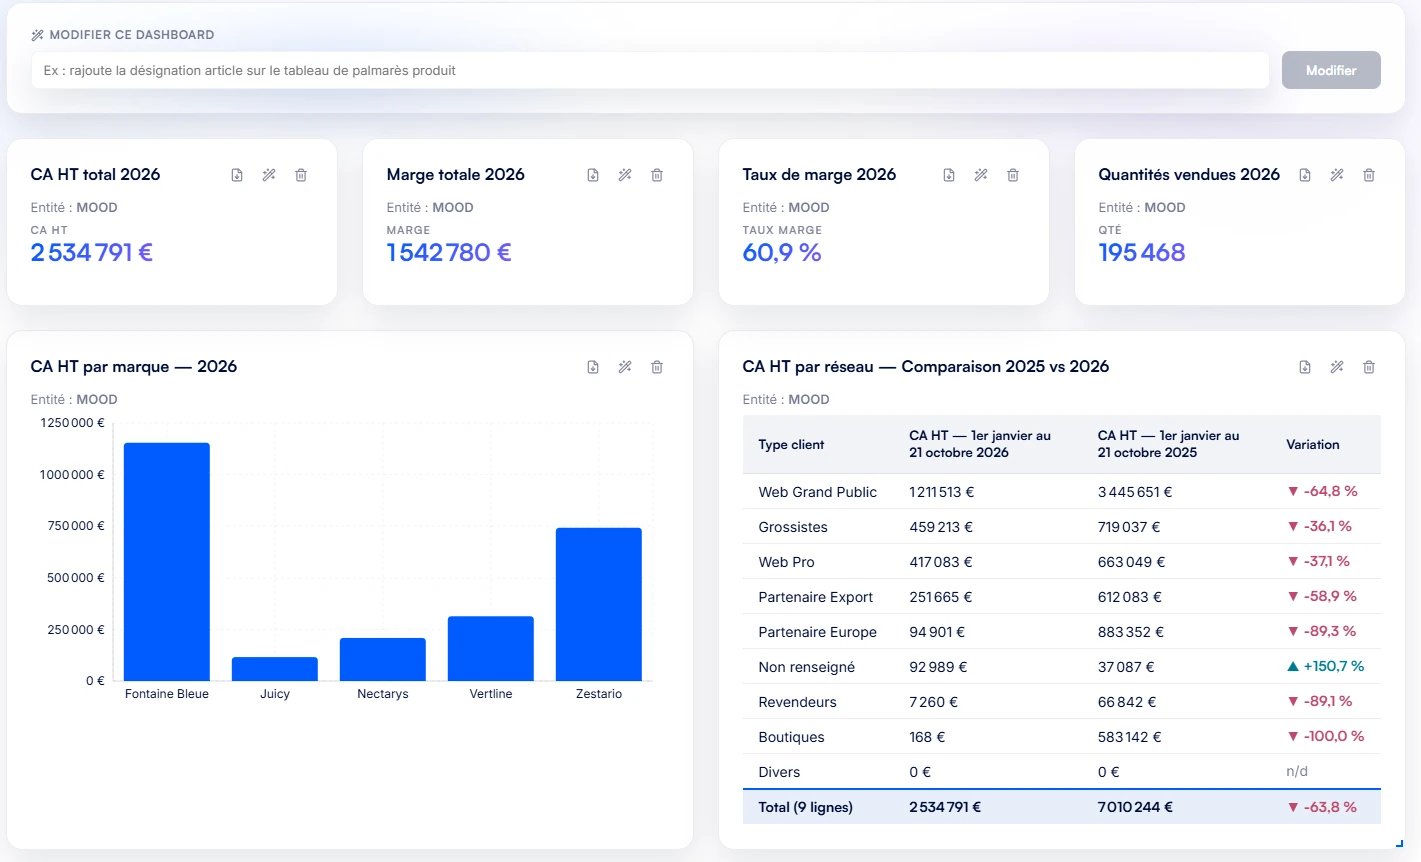Delete the Quantités vendues 2026 card

[1369, 175]
